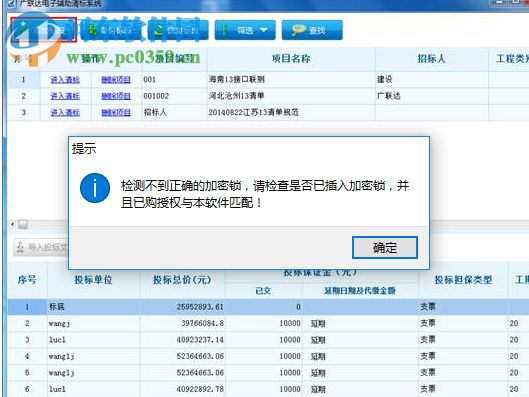This screenshot has height=397, width=529.
Task: Click 删除项目 link for the 江苏13清单规范 row
Action: [x=116, y=112]
